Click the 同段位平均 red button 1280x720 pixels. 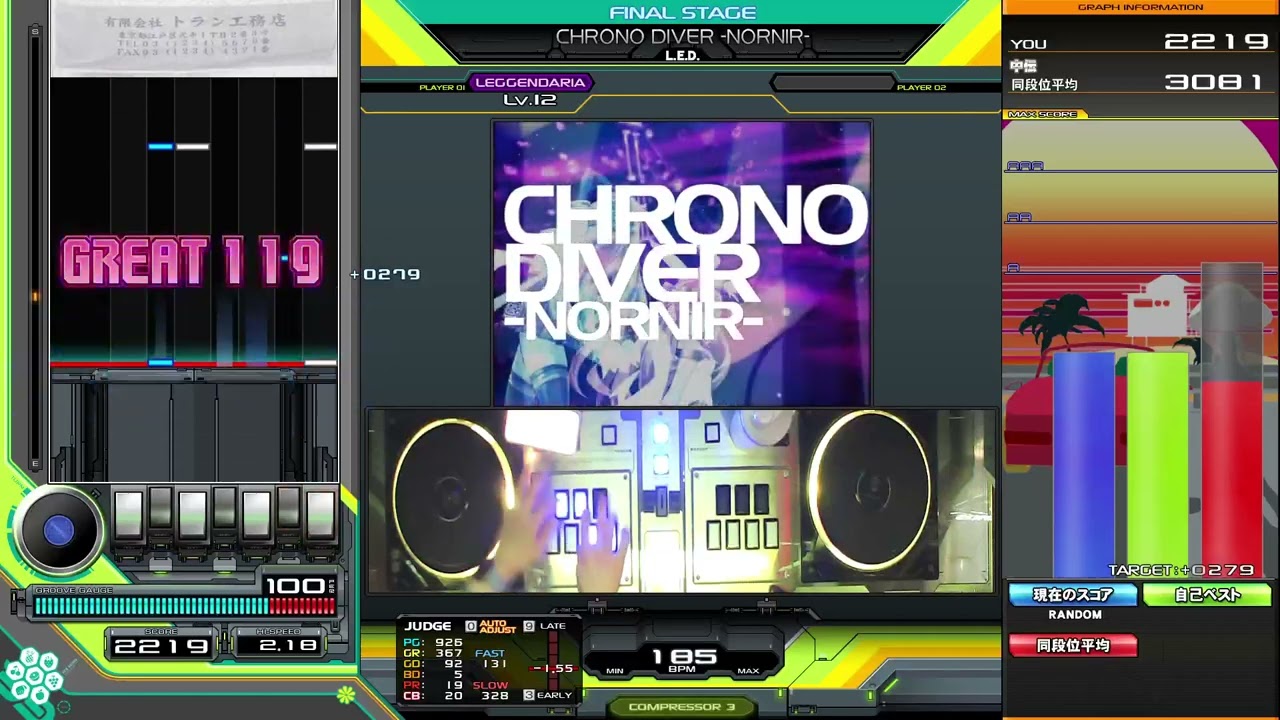[x=1073, y=645]
